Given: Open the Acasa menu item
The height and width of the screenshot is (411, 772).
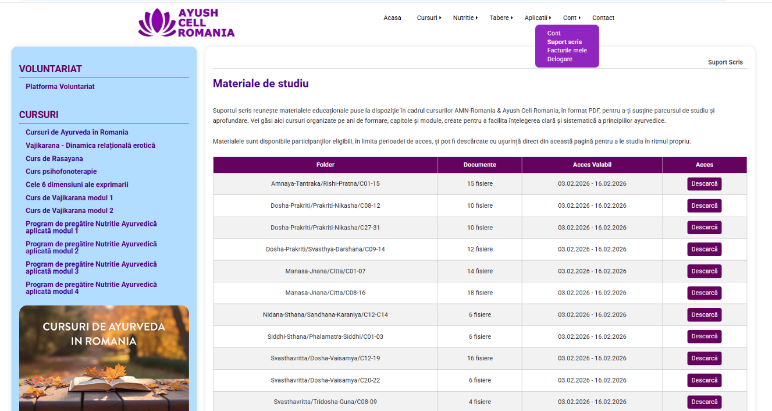Looking at the screenshot, I should (x=392, y=18).
